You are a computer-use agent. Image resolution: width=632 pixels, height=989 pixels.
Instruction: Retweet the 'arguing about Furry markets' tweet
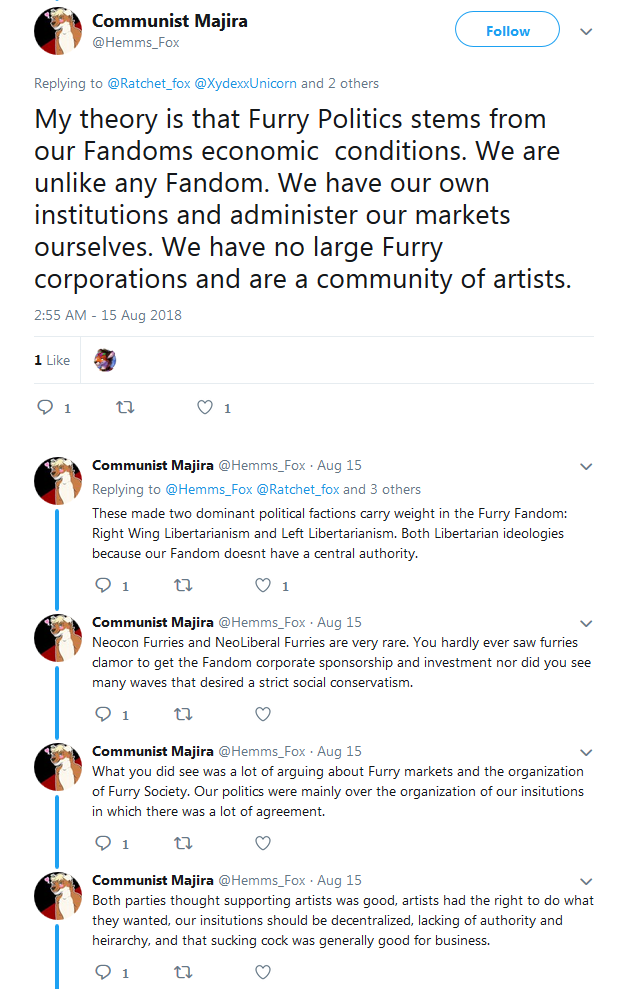pos(183,843)
